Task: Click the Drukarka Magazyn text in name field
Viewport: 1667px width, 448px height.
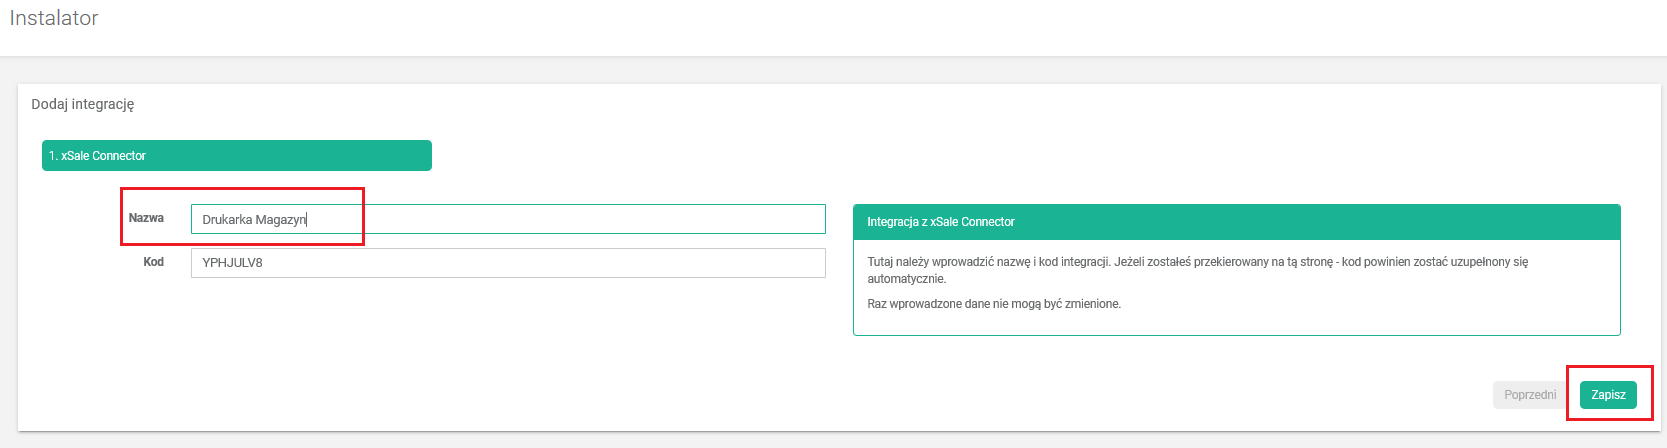Action: point(254,220)
